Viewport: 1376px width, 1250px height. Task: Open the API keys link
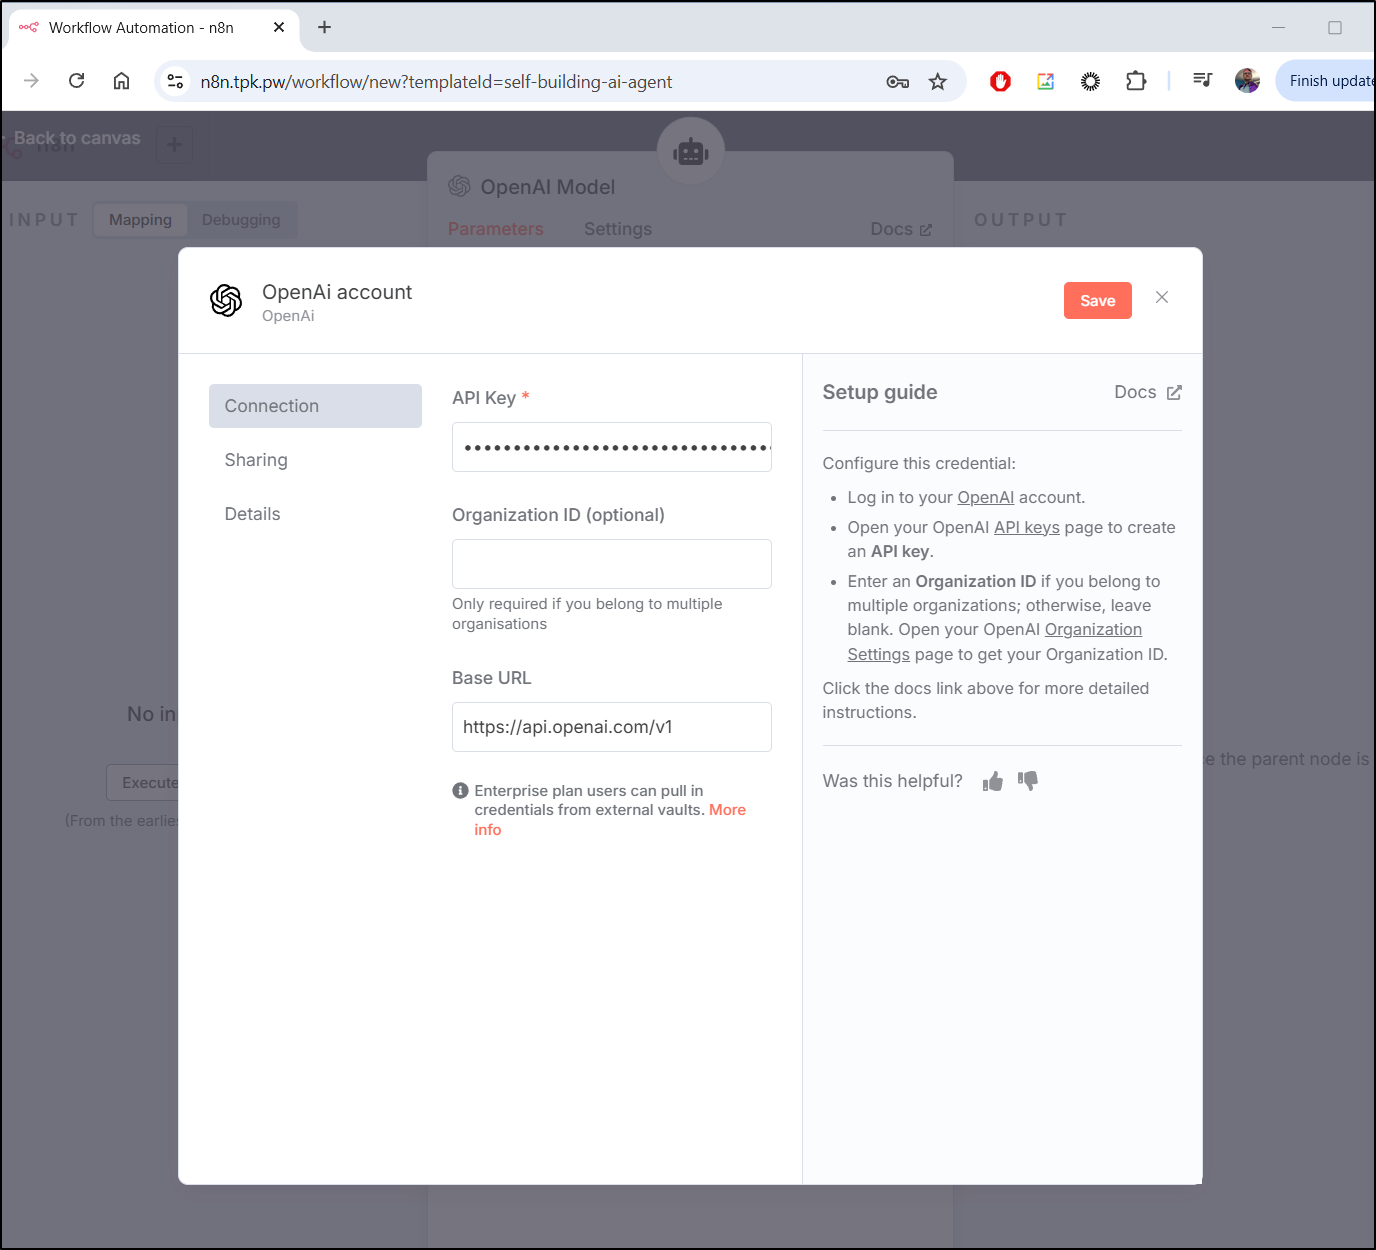click(1026, 528)
